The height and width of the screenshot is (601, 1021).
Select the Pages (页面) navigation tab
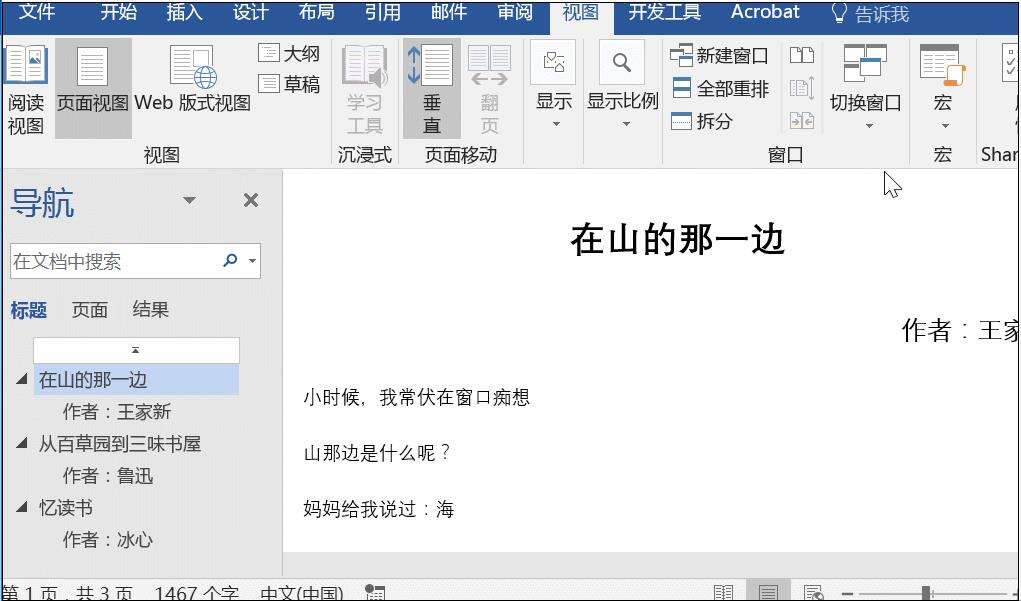click(89, 310)
